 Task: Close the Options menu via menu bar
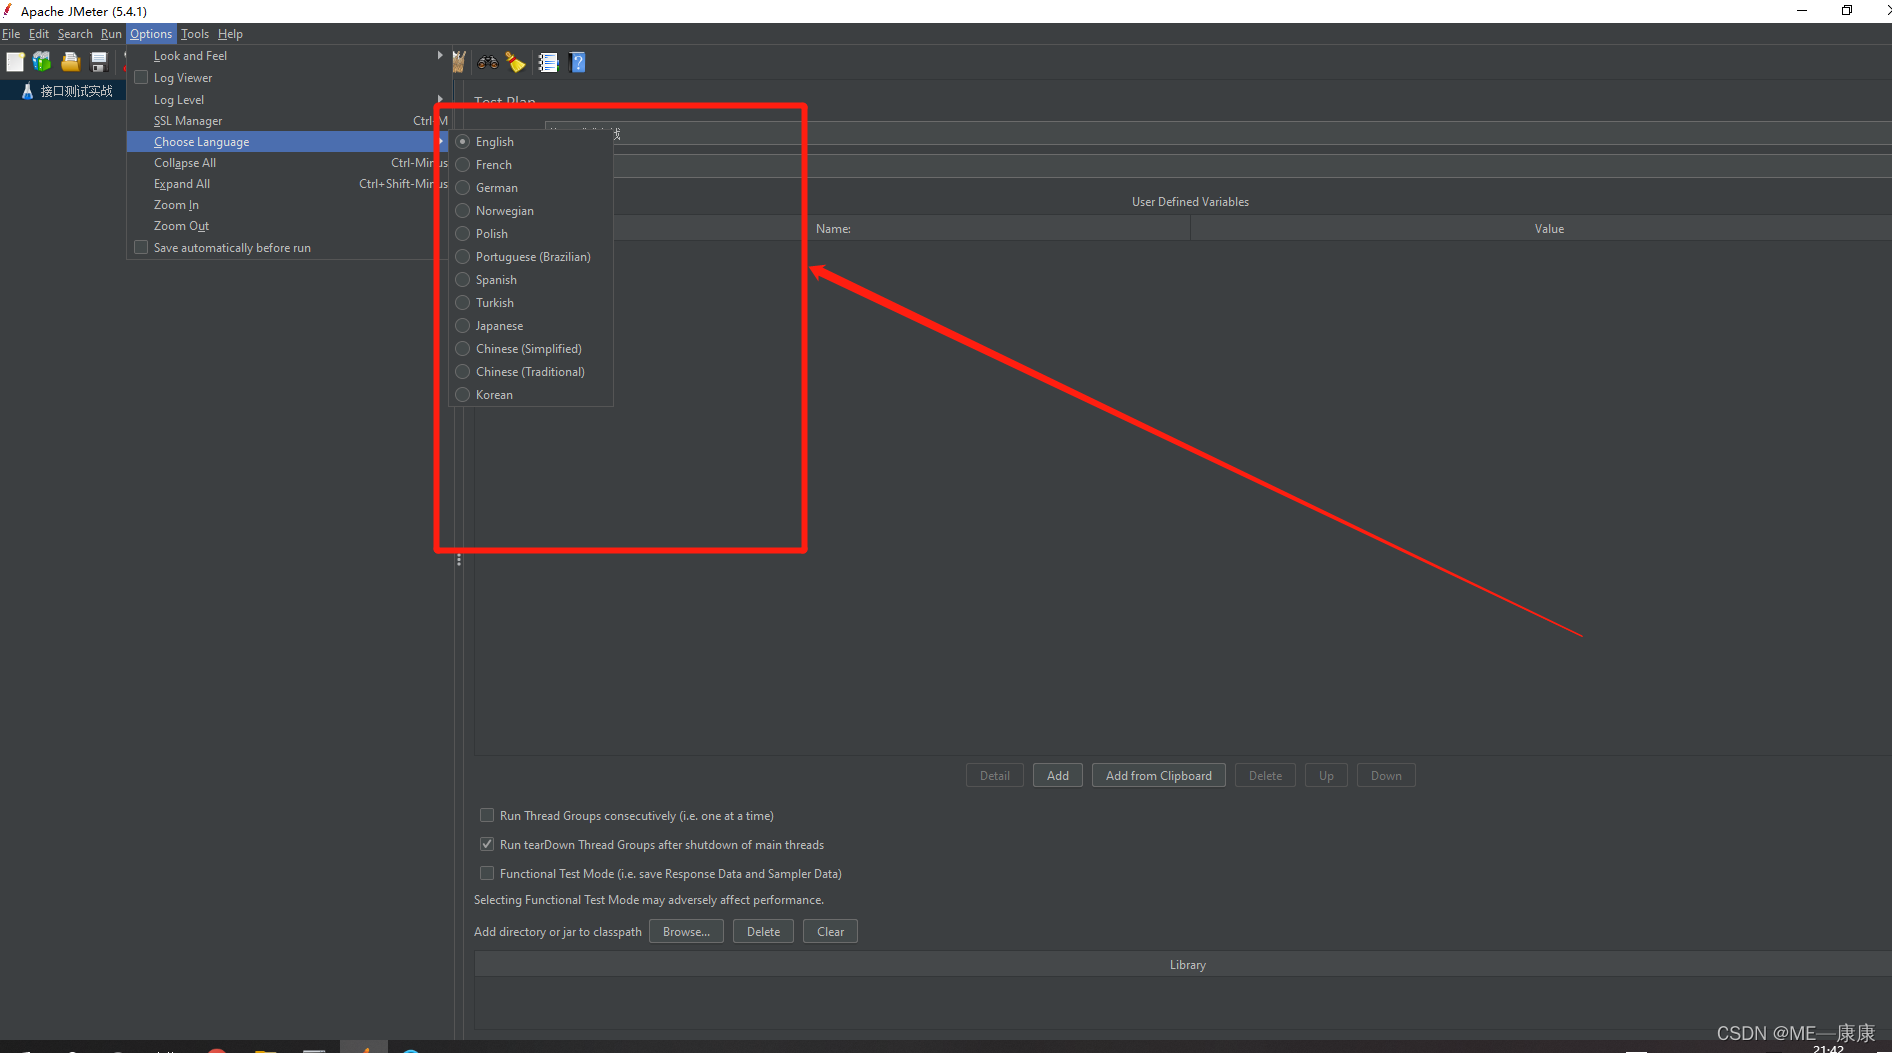151,34
